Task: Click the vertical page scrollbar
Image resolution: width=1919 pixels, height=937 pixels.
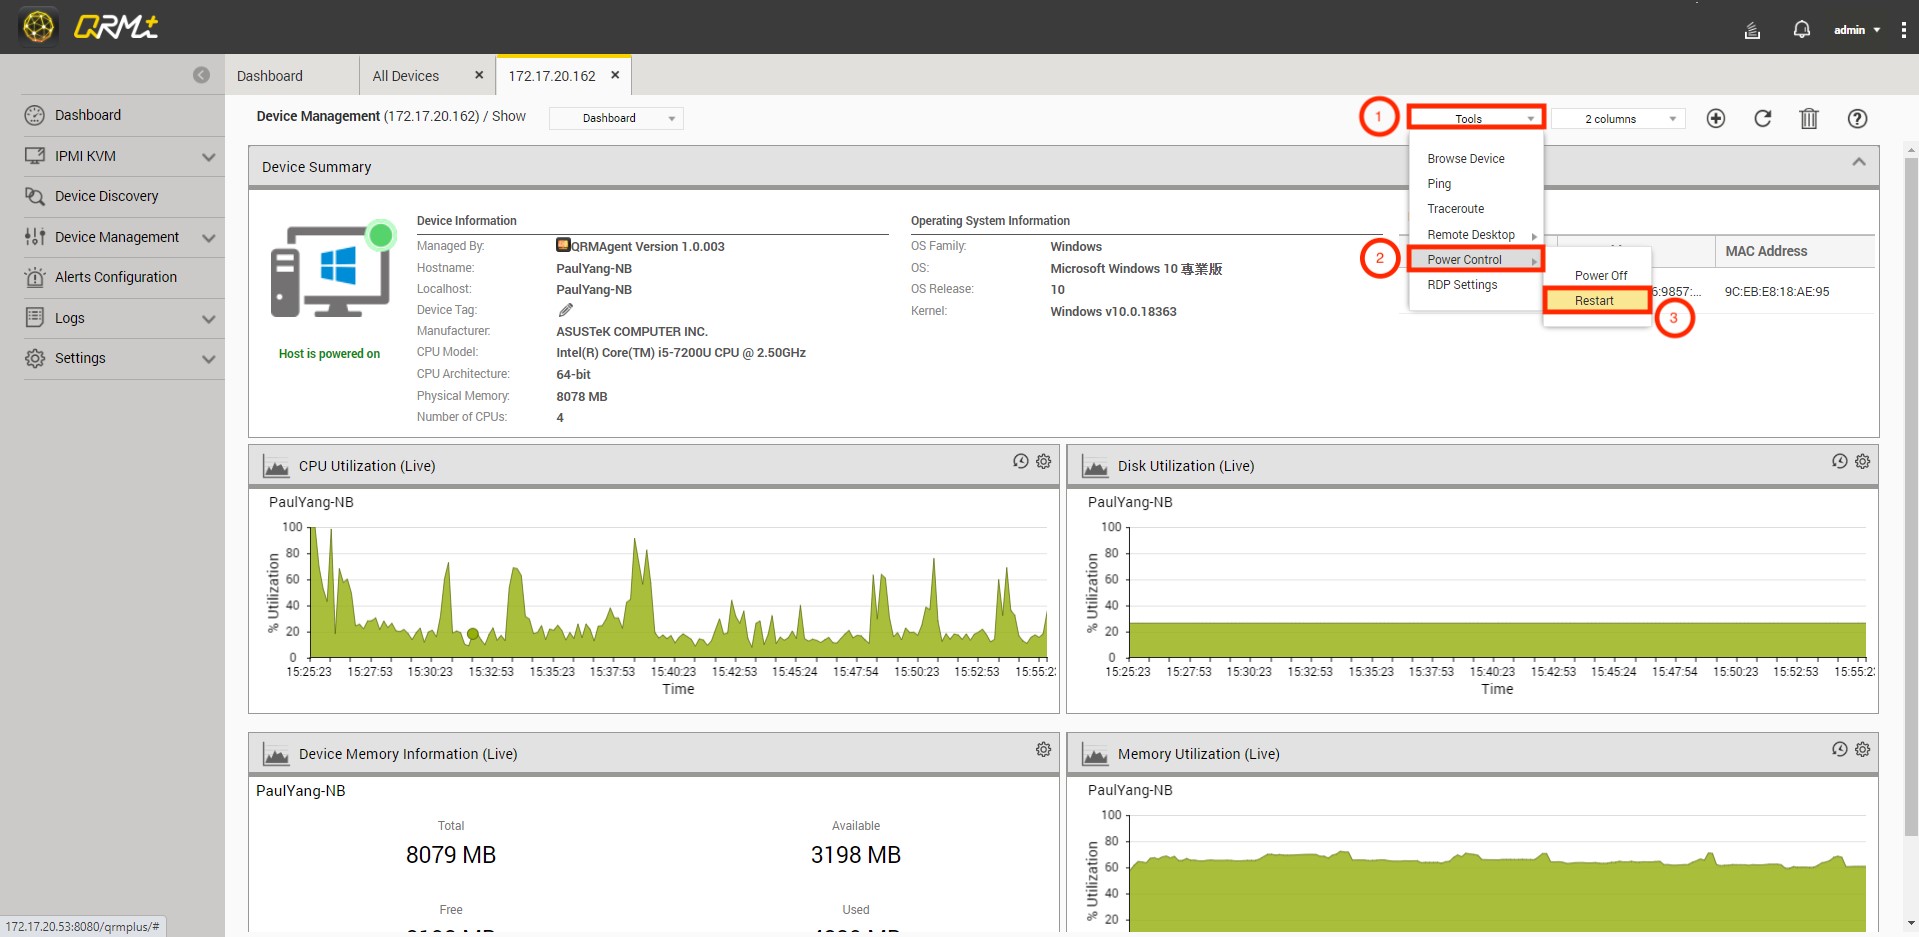Action: [1910, 500]
